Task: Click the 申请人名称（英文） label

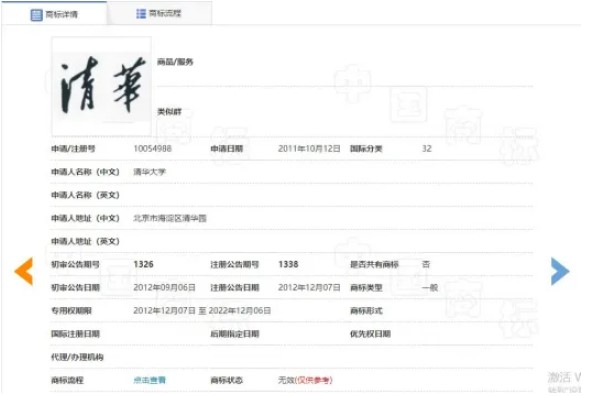Action: point(85,195)
